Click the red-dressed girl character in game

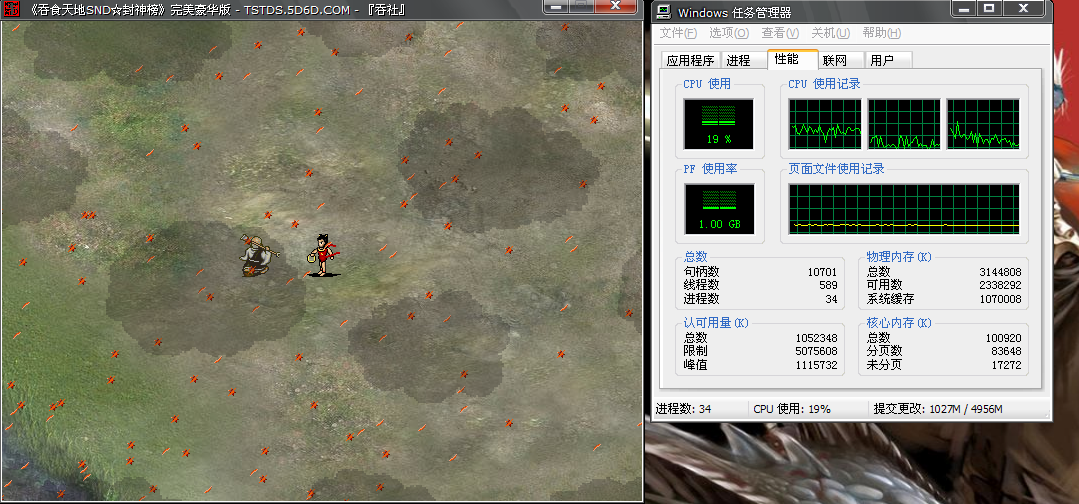click(323, 255)
